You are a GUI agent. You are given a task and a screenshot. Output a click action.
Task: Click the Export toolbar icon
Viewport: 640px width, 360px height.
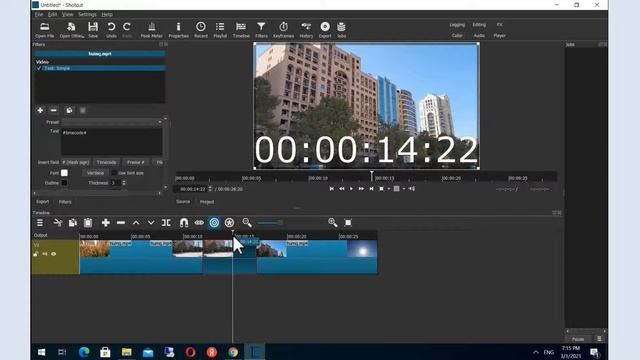(325, 30)
